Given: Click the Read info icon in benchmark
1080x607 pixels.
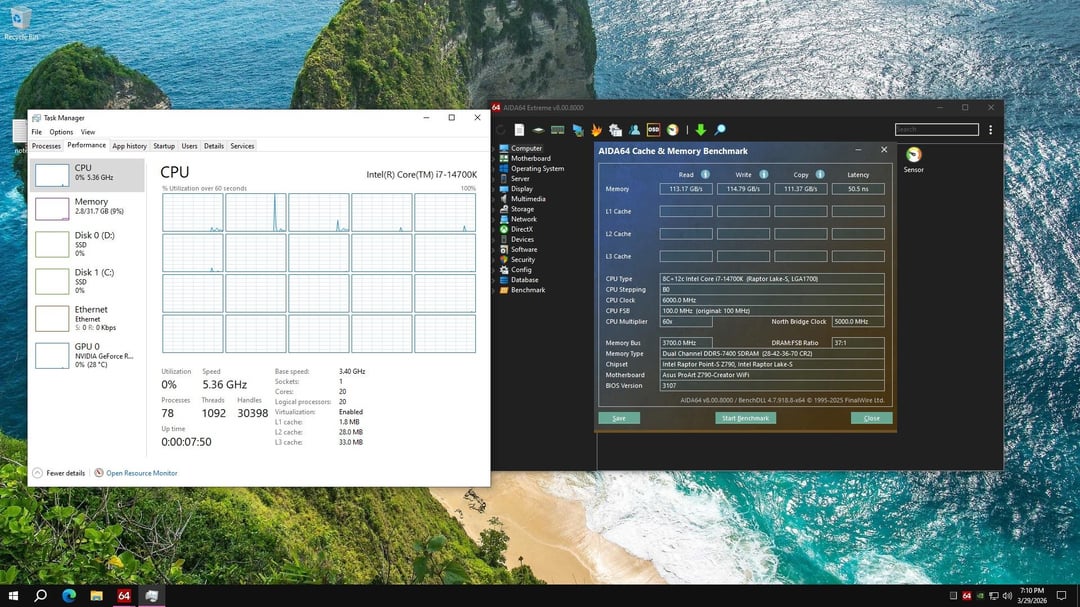Looking at the screenshot, I should pyautogui.click(x=705, y=174).
